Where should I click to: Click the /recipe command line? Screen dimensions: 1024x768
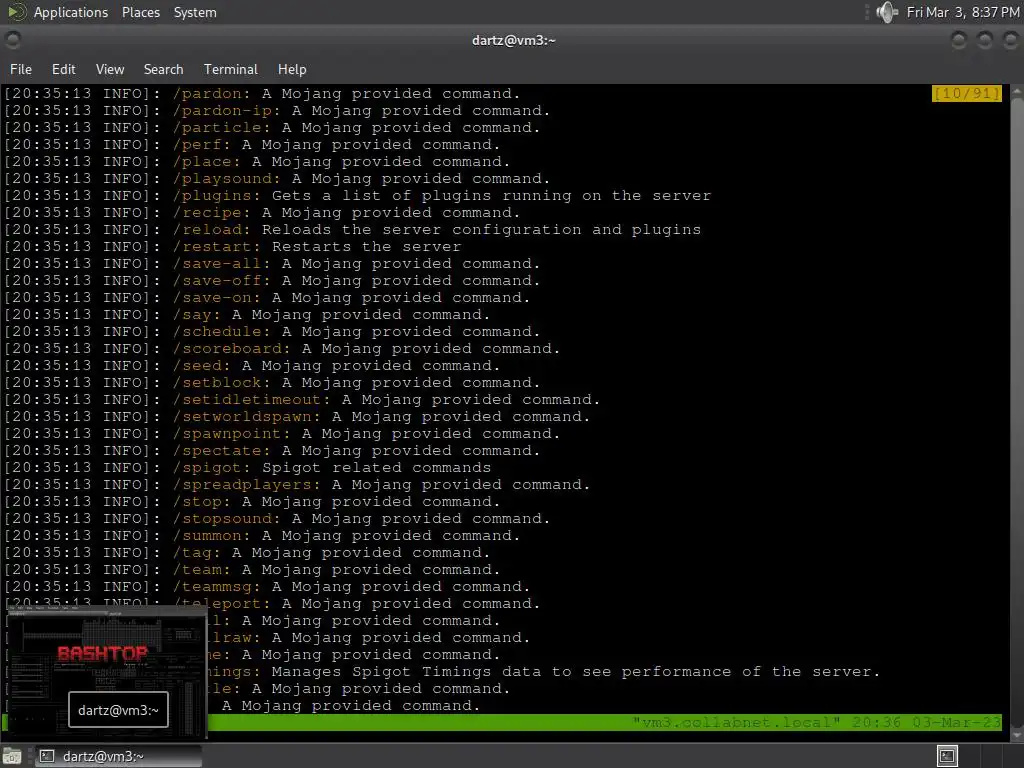click(x=263, y=212)
